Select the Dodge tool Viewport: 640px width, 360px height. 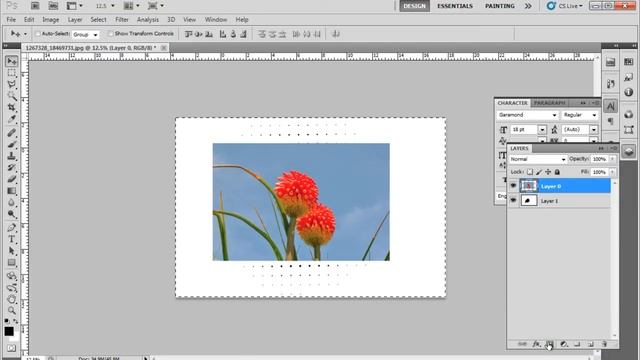tap(11, 213)
